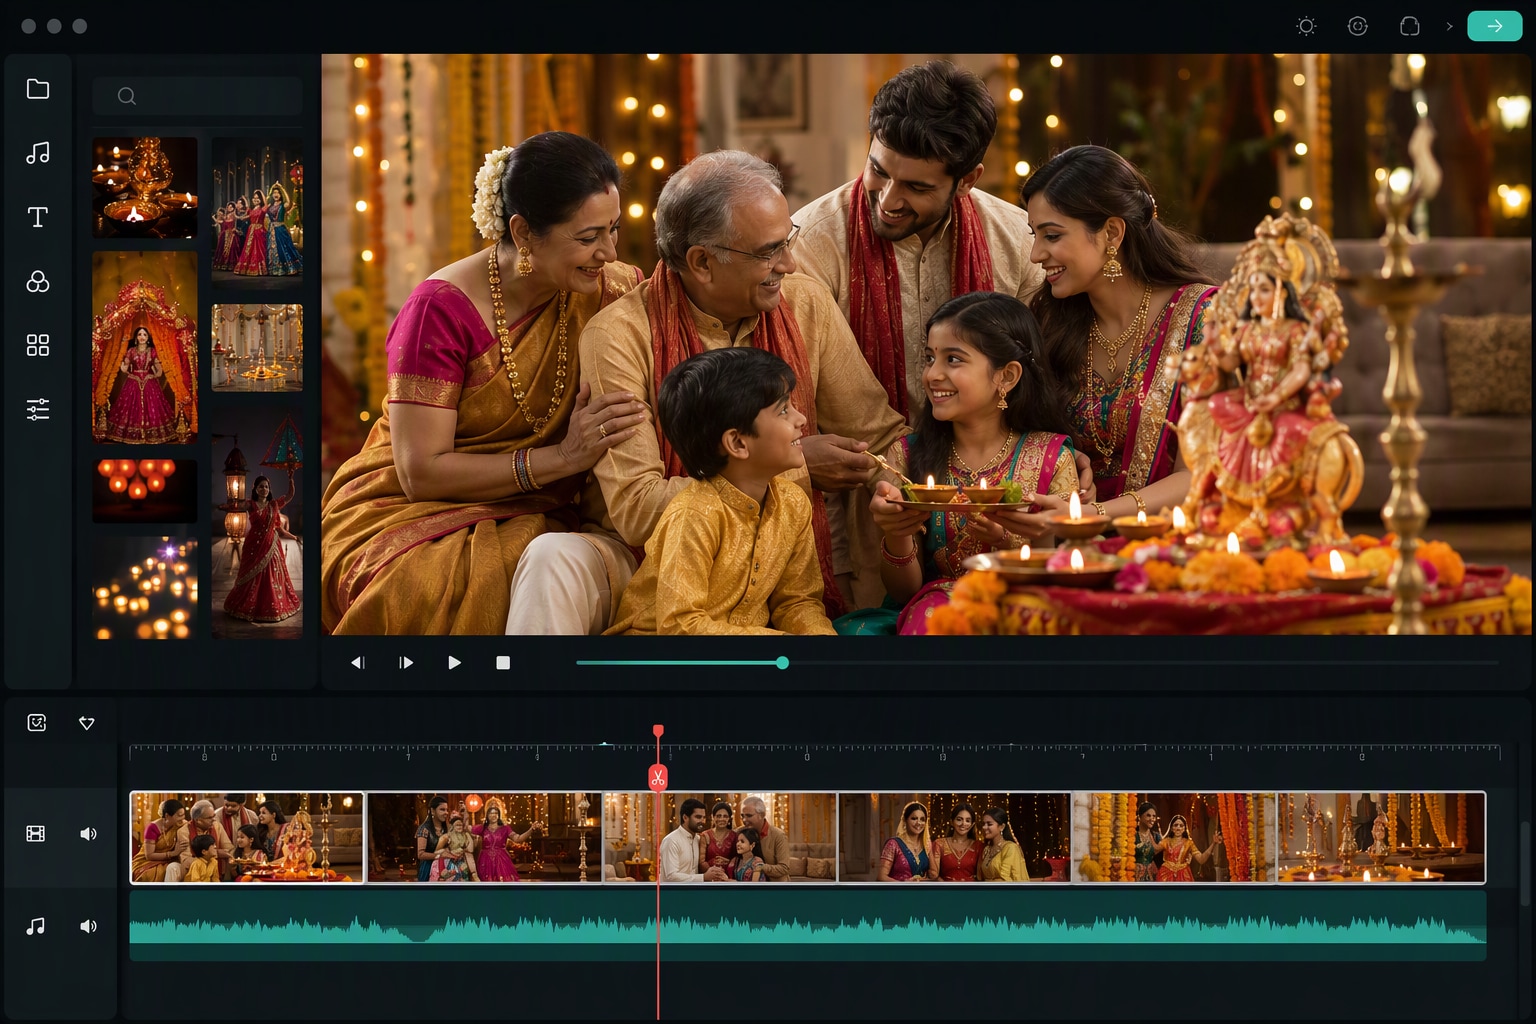
Task: Select the bride under red canopy thumbnail
Action: point(145,347)
